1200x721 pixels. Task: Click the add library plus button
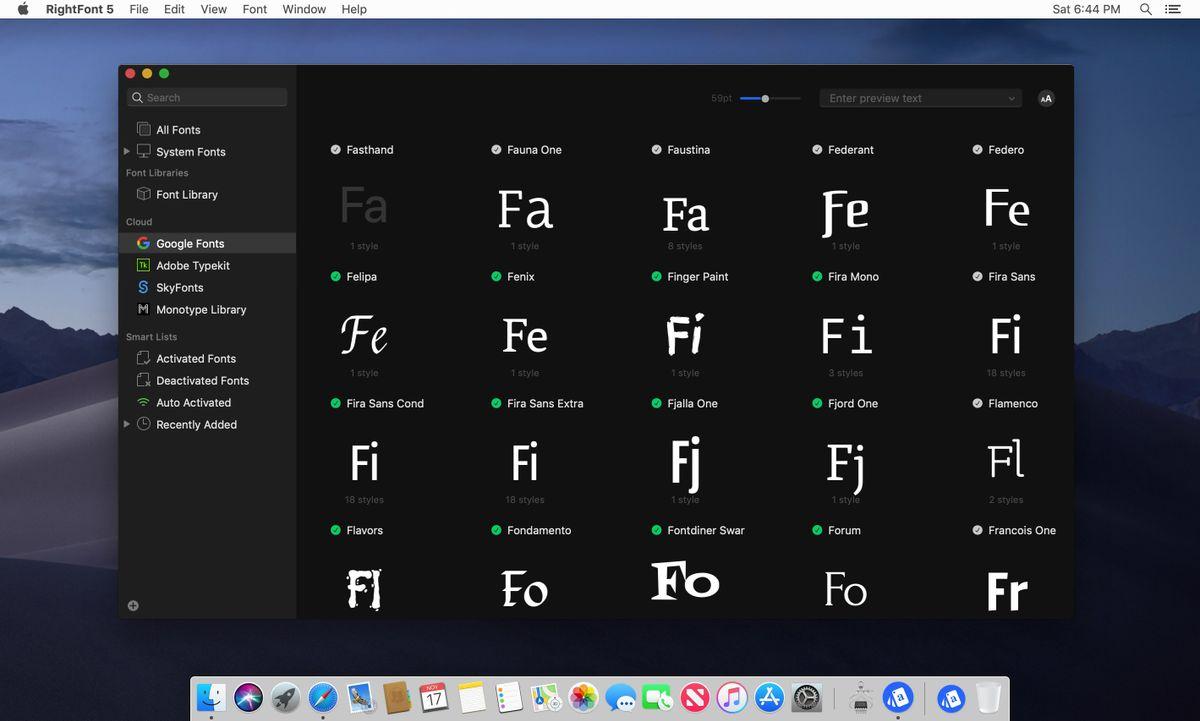tap(133, 605)
